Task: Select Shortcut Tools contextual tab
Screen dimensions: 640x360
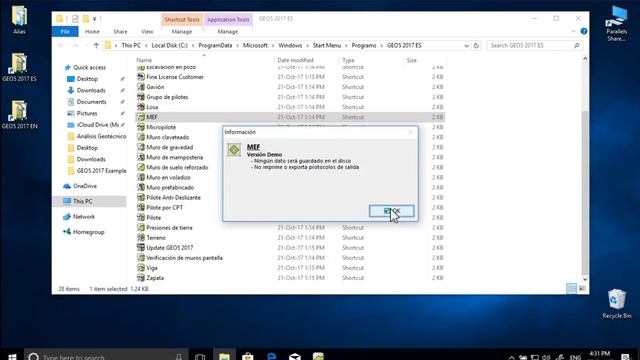Action: [182, 20]
